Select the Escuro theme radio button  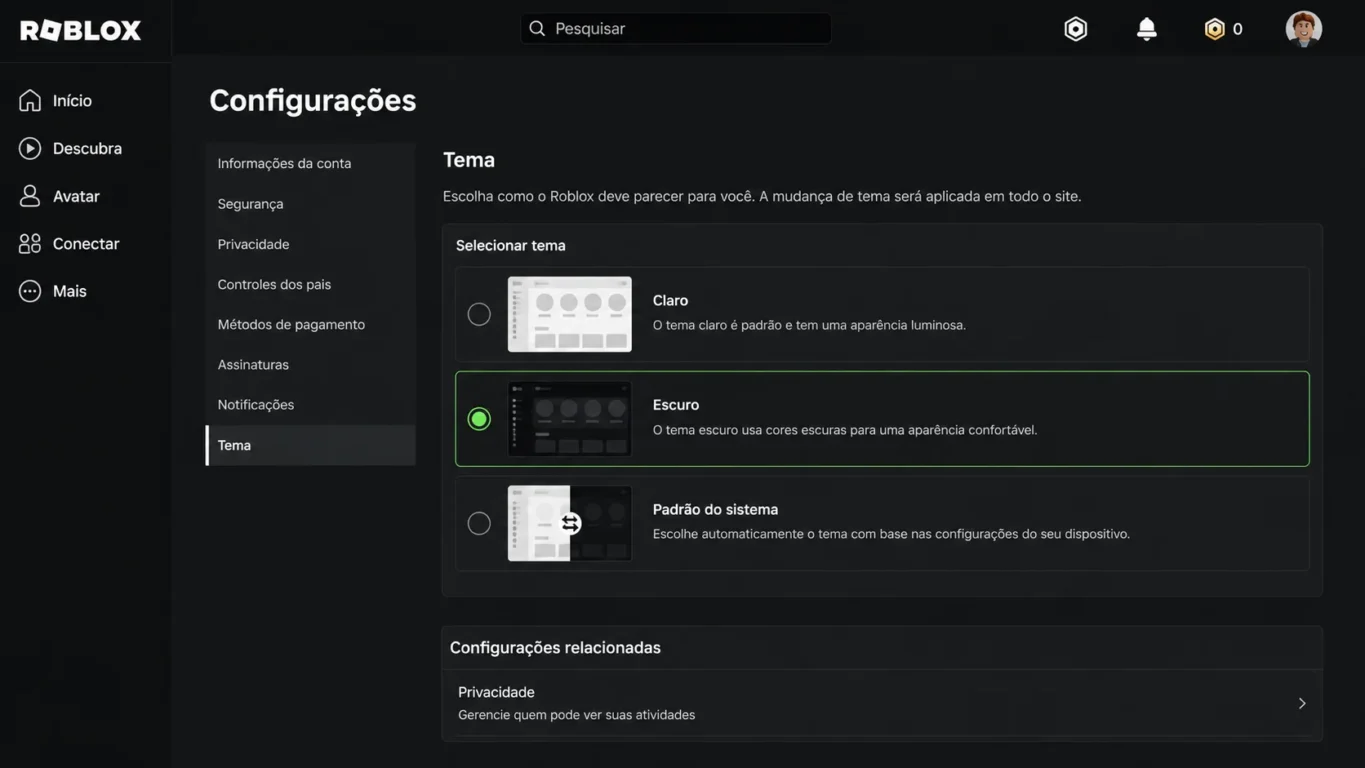coord(479,419)
